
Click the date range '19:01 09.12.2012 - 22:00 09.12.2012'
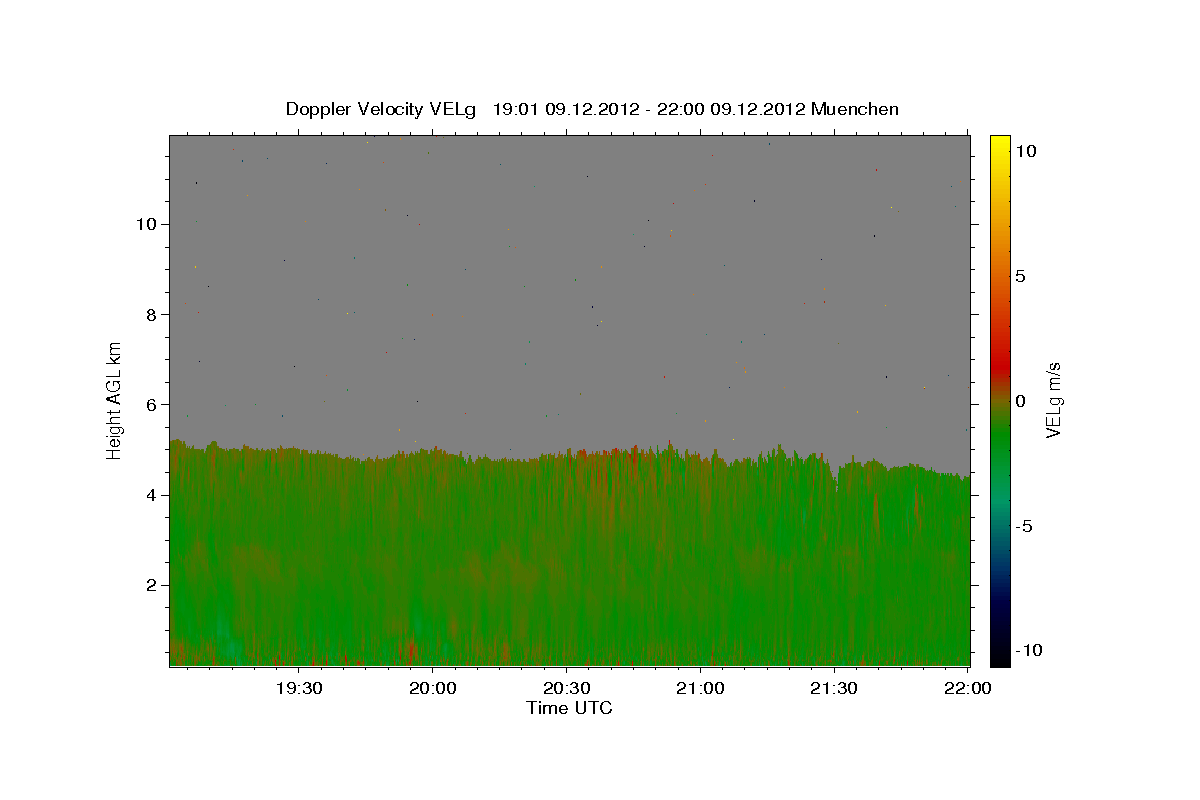(649, 109)
